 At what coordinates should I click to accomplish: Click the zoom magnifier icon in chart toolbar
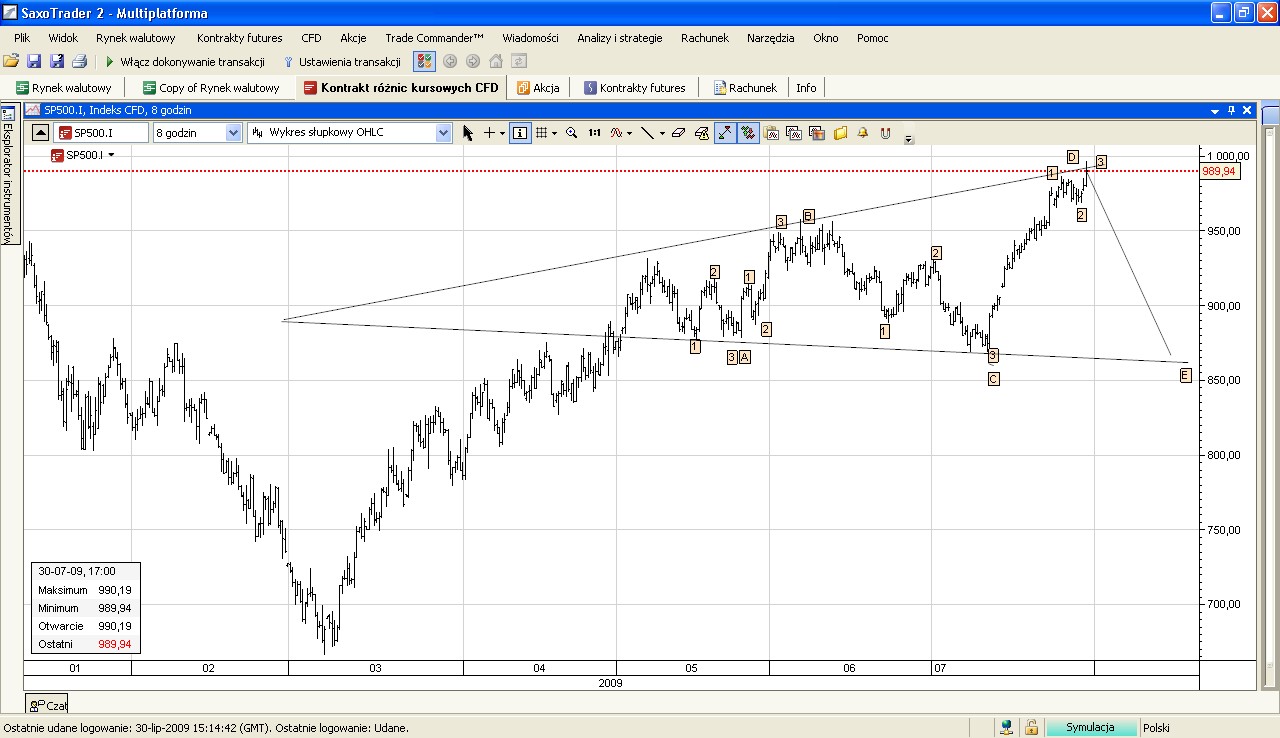coord(572,133)
